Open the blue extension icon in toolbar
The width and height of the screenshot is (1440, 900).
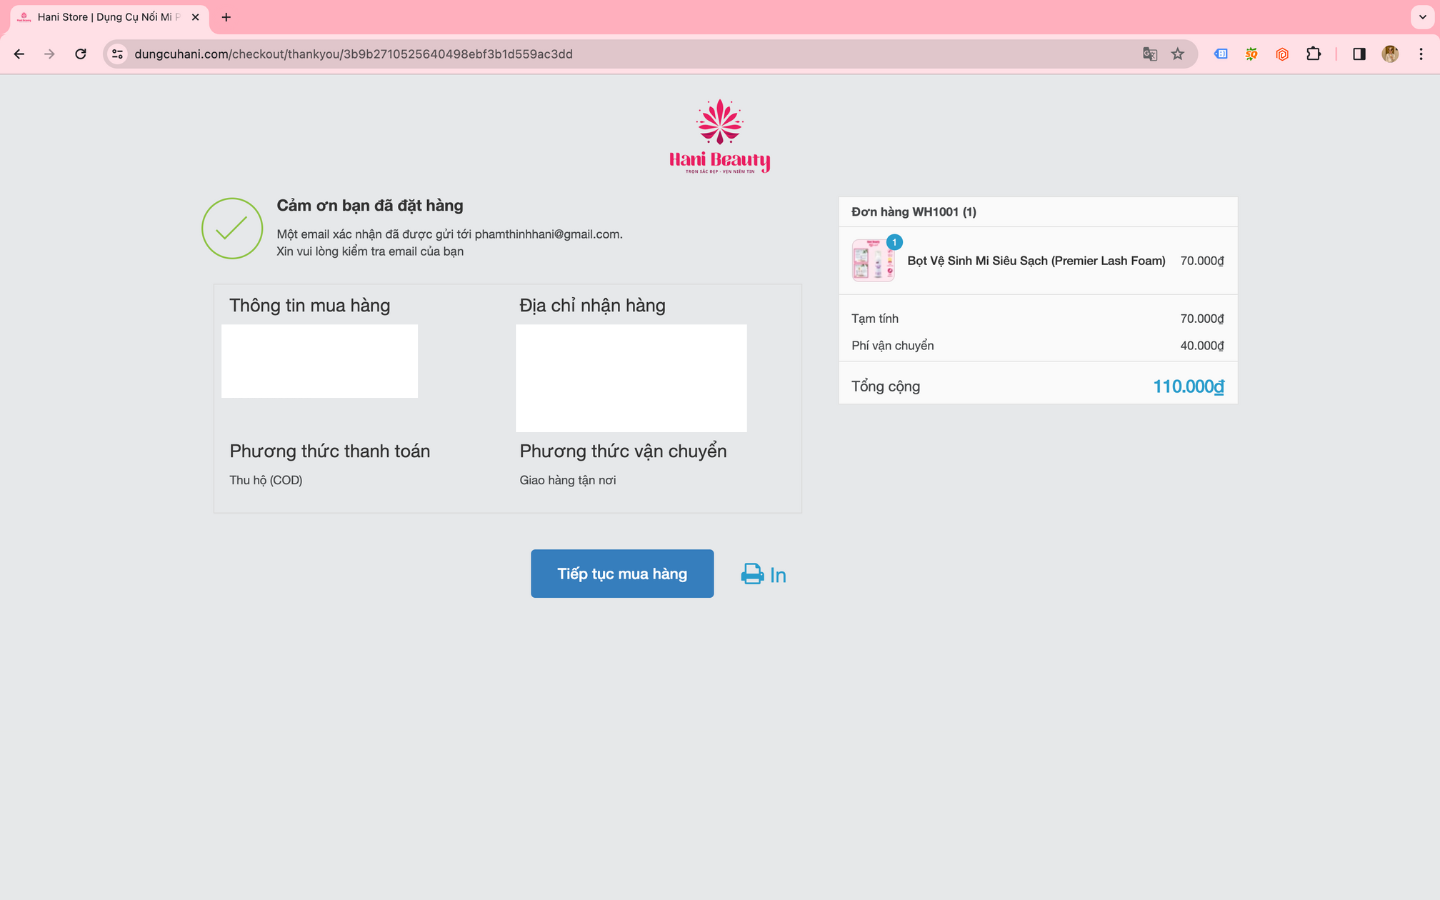click(x=1221, y=54)
